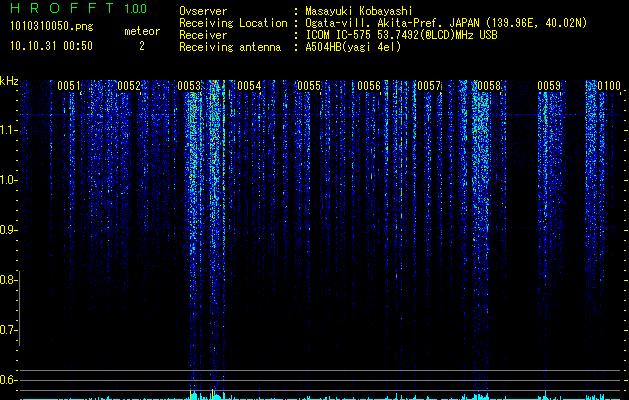Viewport: 629px width, 400px height.
Task: Click the Ovserver label
Action: point(203,11)
